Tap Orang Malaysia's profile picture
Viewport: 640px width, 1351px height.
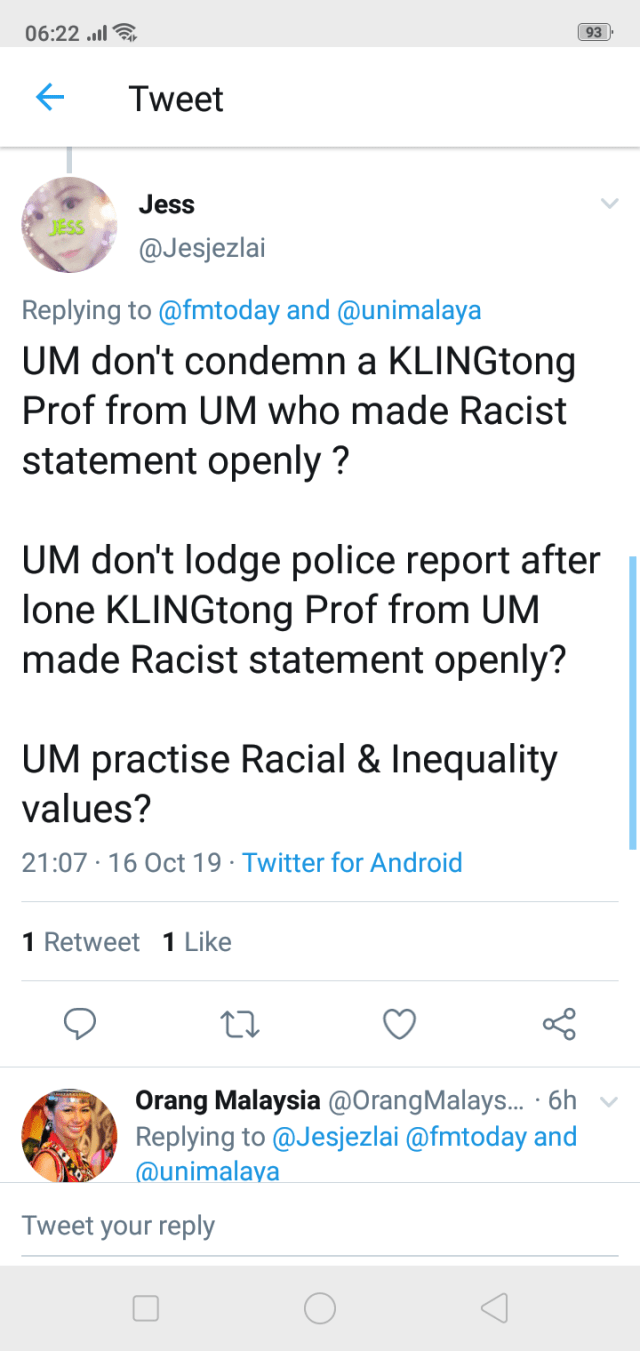click(x=69, y=1135)
